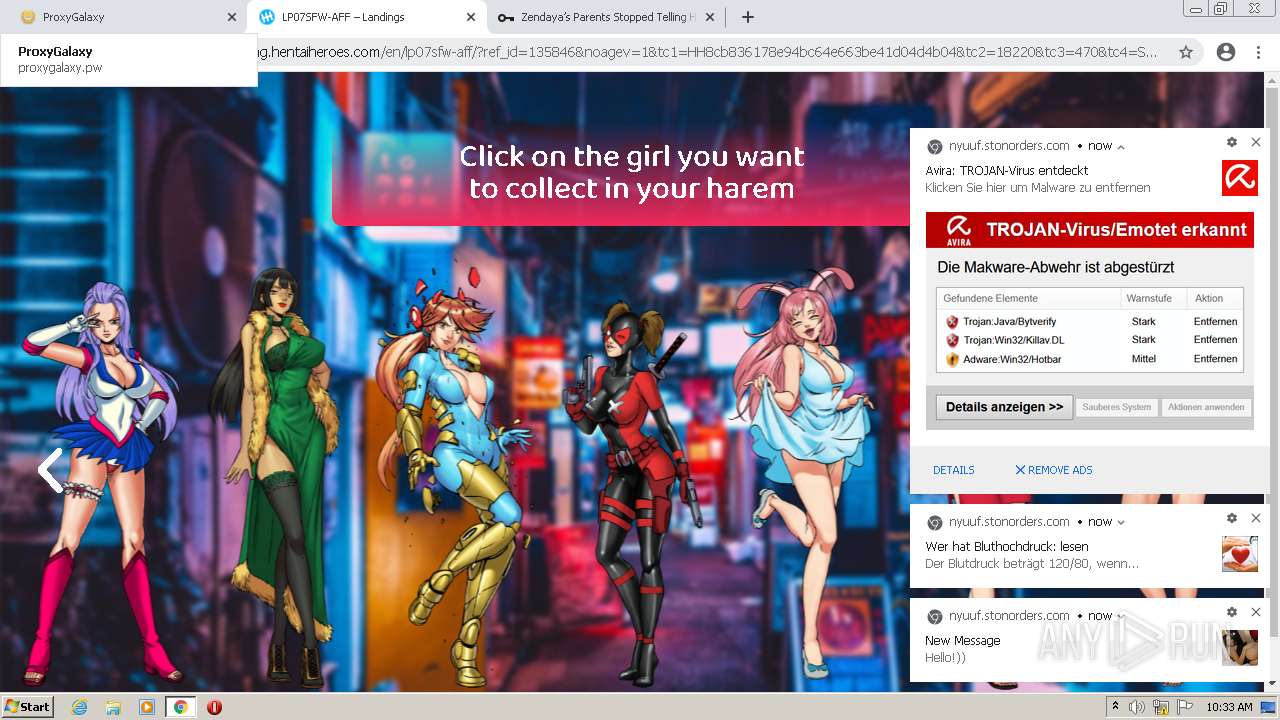Close the Zendaya's Parents tab
Viewport: 1280px width, 720px height.
coord(710,17)
